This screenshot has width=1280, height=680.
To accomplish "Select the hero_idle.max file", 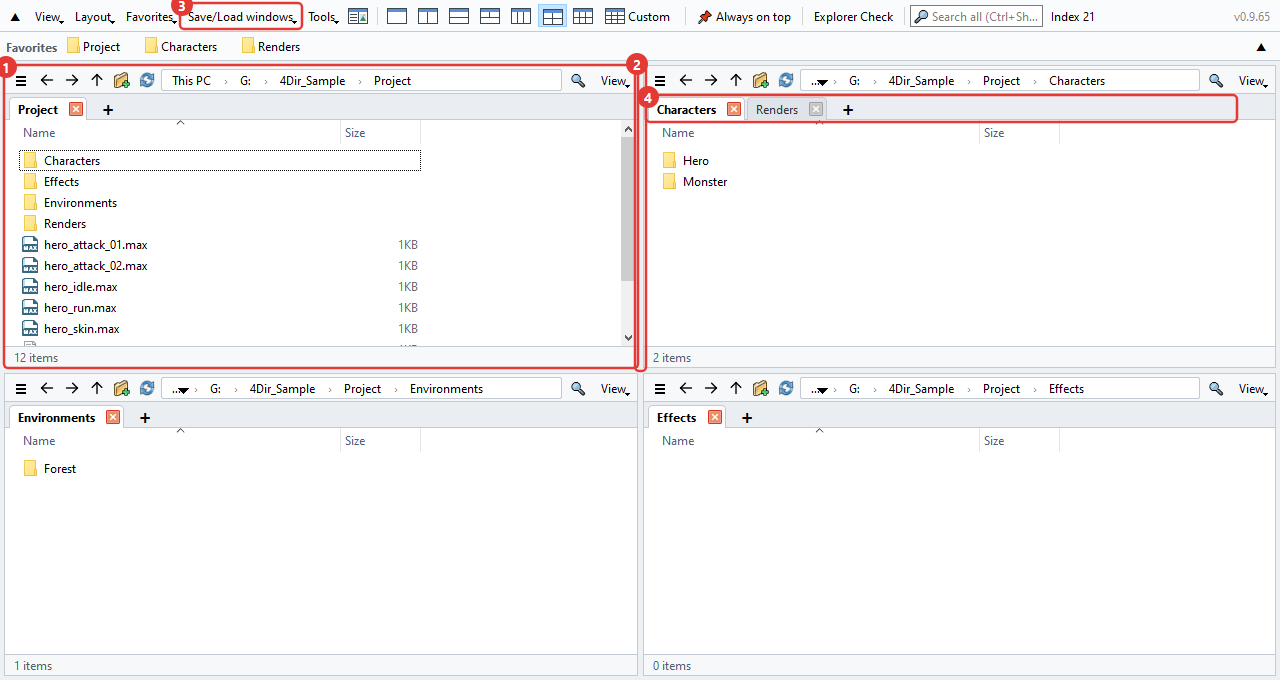I will pos(81,287).
